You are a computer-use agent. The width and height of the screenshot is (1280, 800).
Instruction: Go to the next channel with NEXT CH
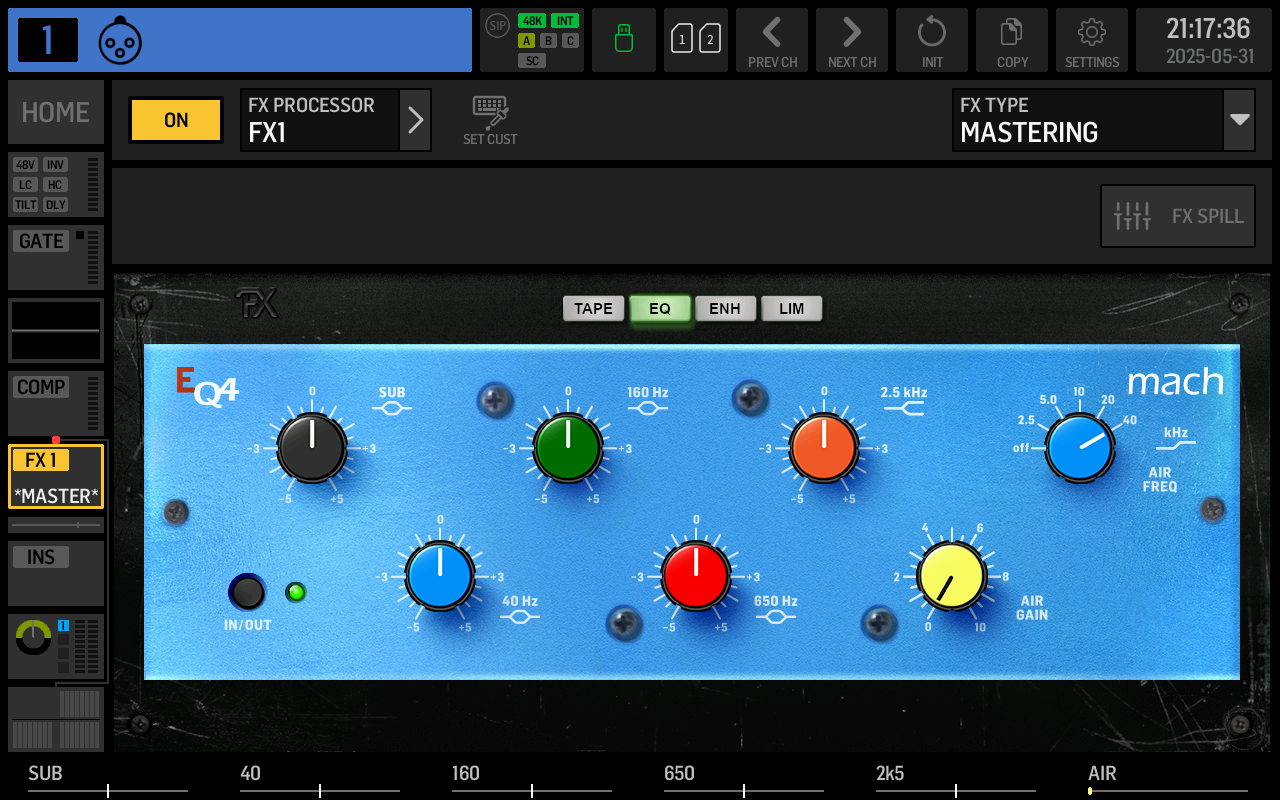(851, 40)
